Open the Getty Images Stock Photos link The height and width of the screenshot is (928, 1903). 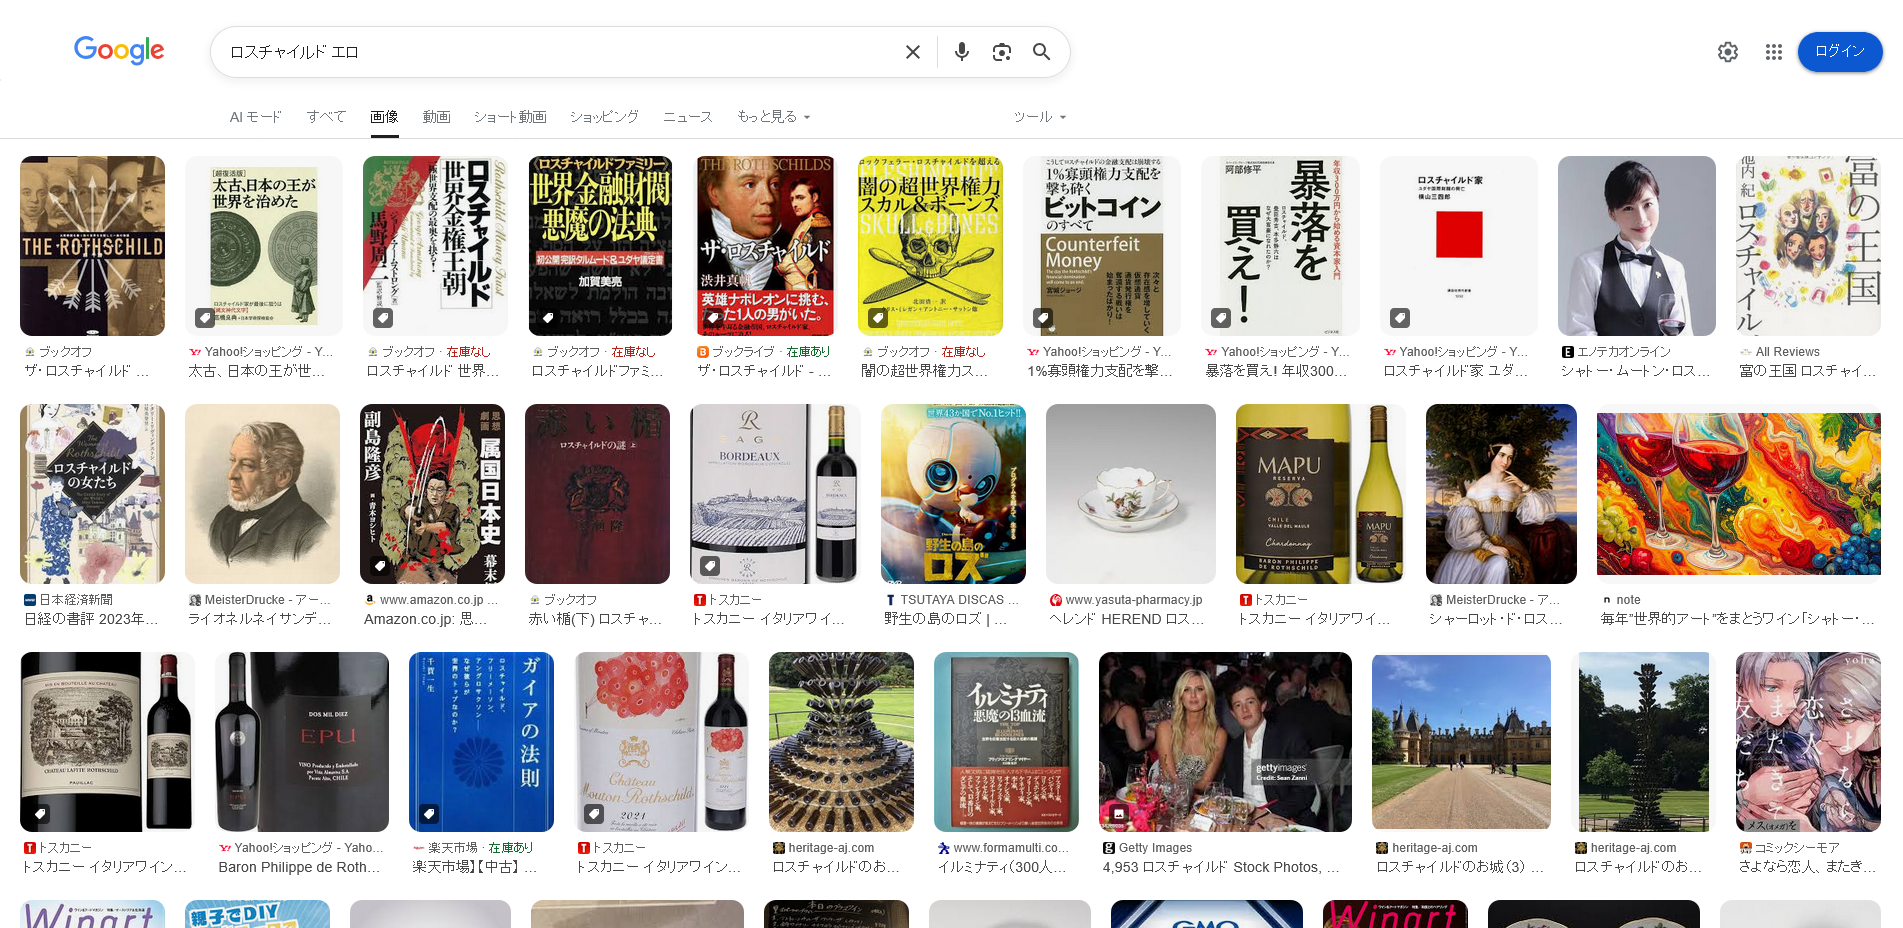[x=1220, y=867]
